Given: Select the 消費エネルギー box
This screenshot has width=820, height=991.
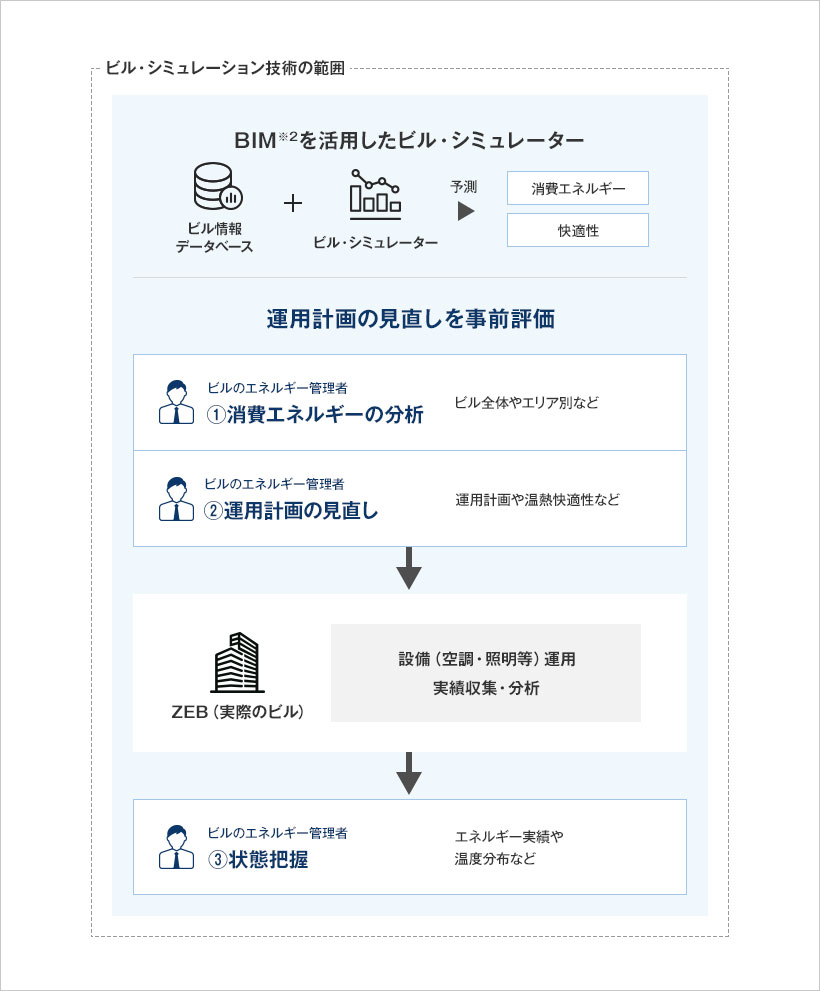Looking at the screenshot, I should pos(578,188).
